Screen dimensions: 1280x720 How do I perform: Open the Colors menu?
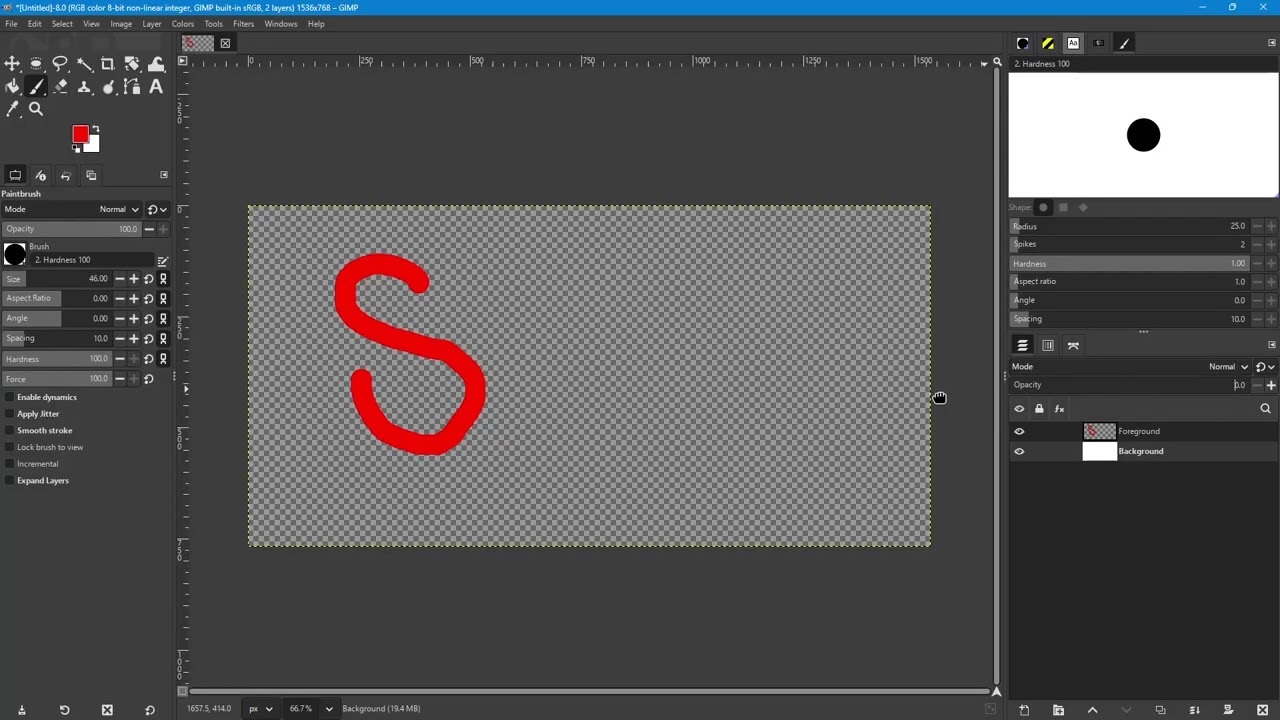[x=183, y=24]
